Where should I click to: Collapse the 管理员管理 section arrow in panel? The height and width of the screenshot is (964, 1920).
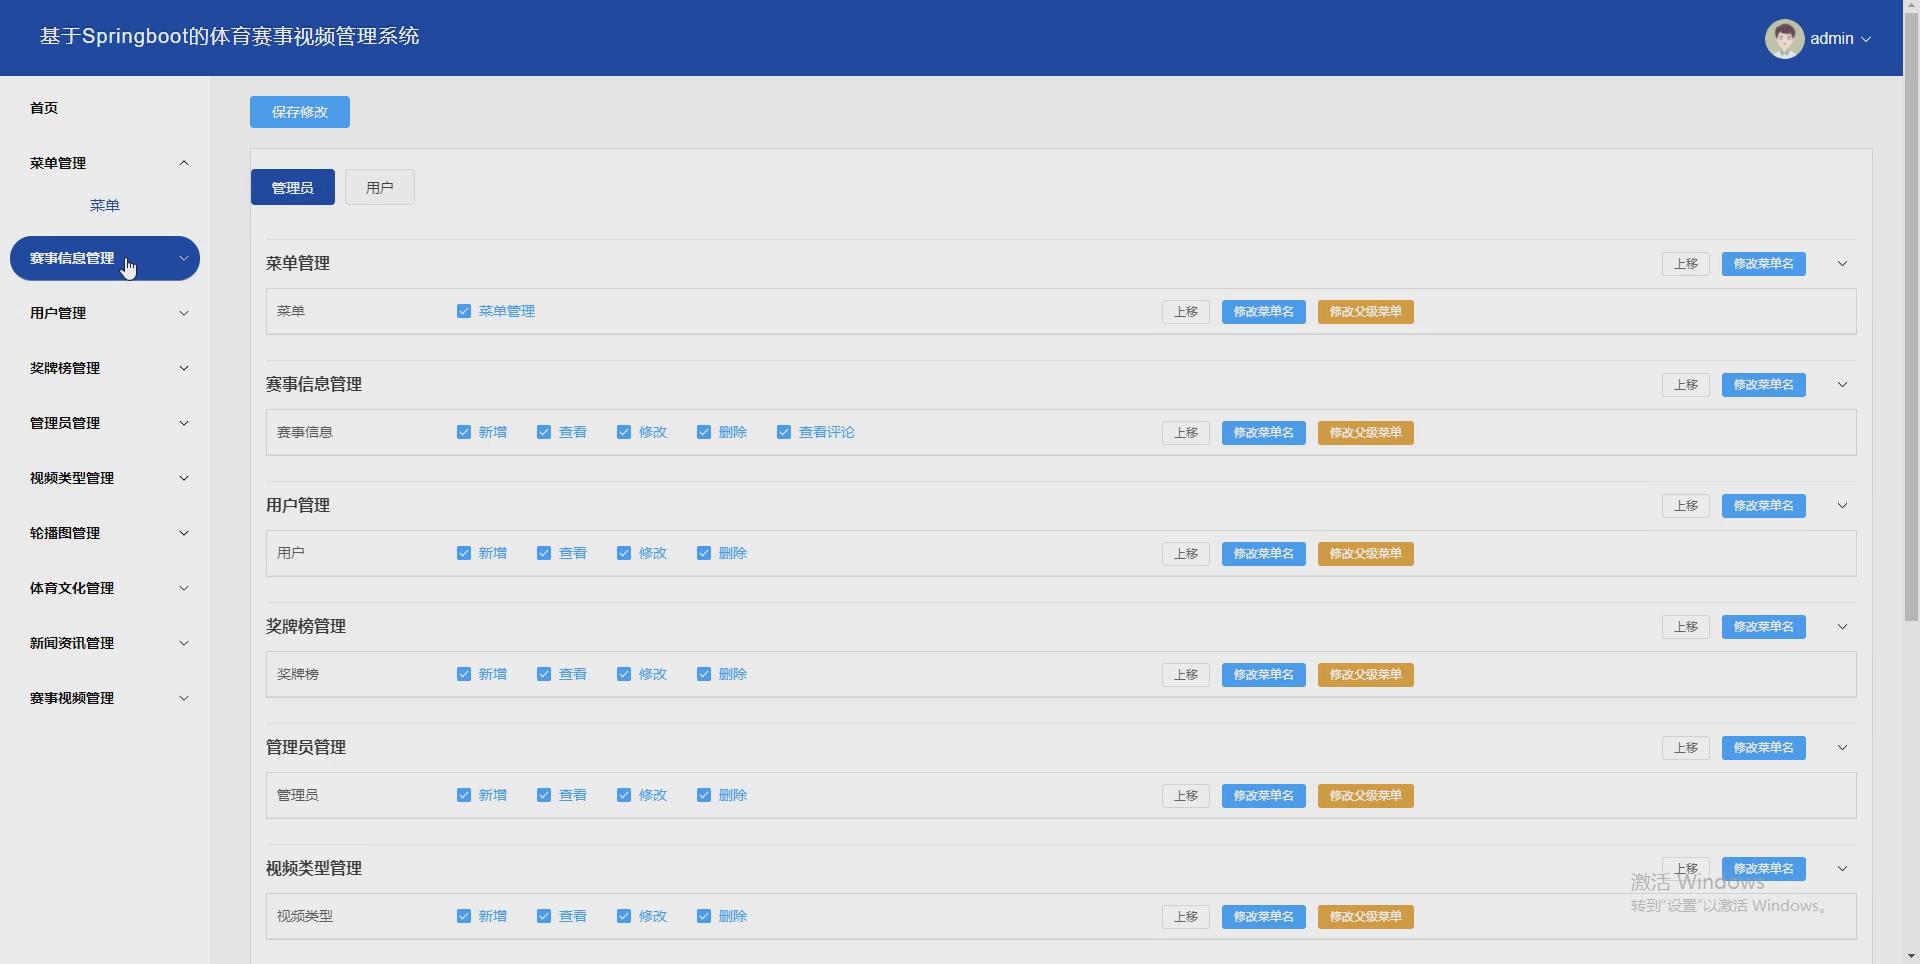pyautogui.click(x=1842, y=748)
